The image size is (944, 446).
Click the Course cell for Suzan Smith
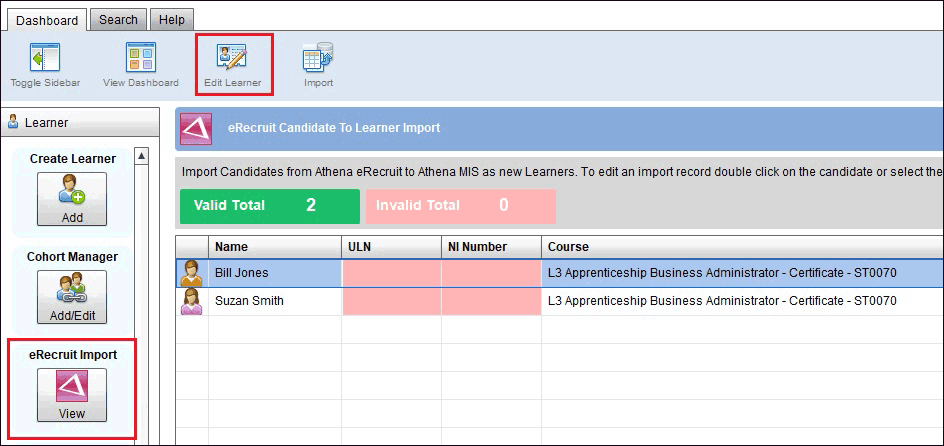pos(742,301)
